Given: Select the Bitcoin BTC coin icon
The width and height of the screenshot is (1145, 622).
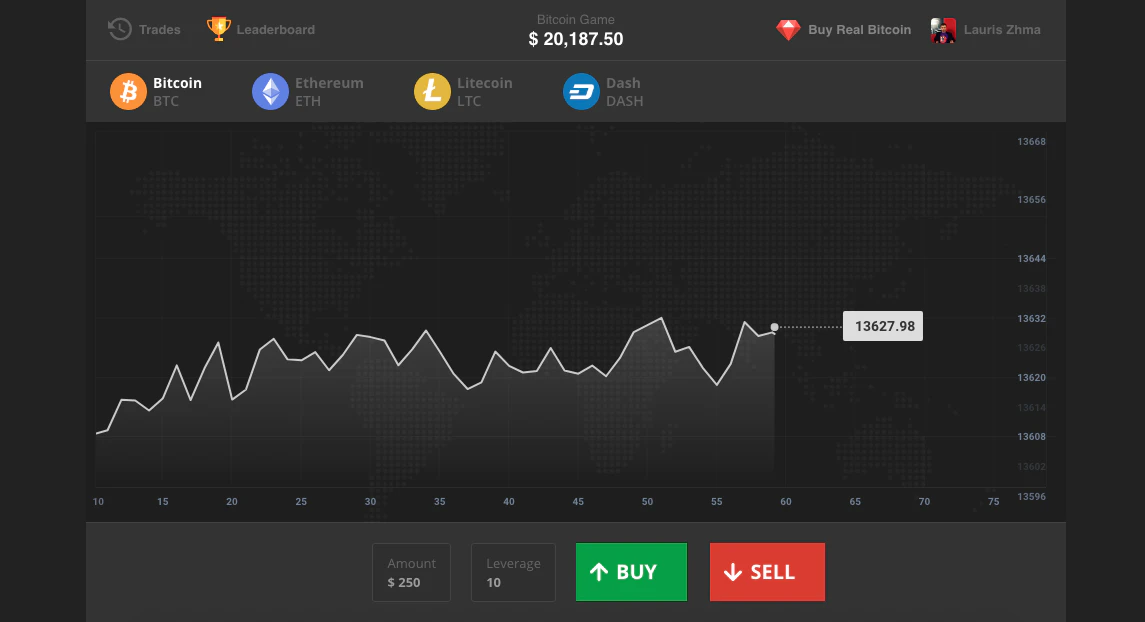Looking at the screenshot, I should tap(128, 91).
